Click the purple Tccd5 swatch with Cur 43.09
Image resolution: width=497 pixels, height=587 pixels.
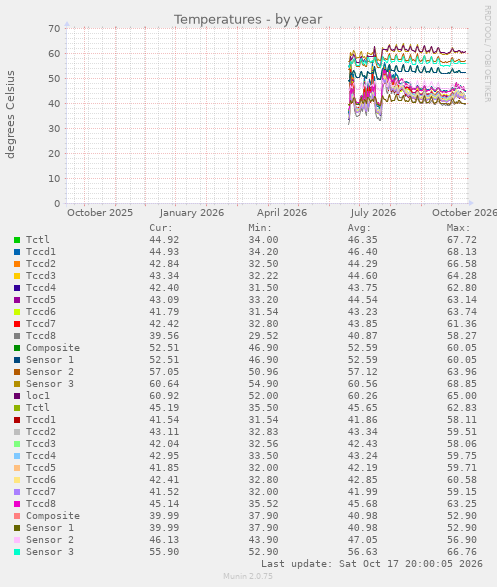tap(17, 300)
